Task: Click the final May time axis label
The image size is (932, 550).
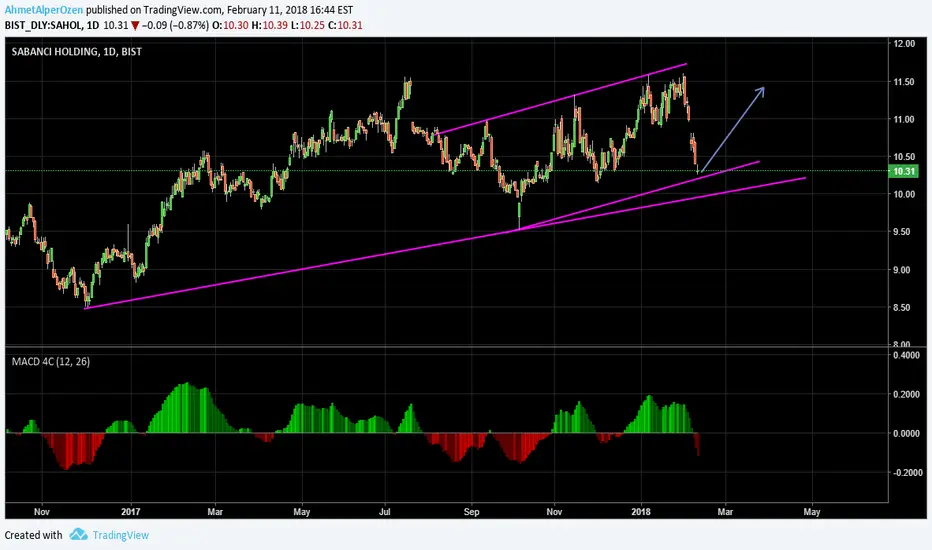Action: pos(812,511)
